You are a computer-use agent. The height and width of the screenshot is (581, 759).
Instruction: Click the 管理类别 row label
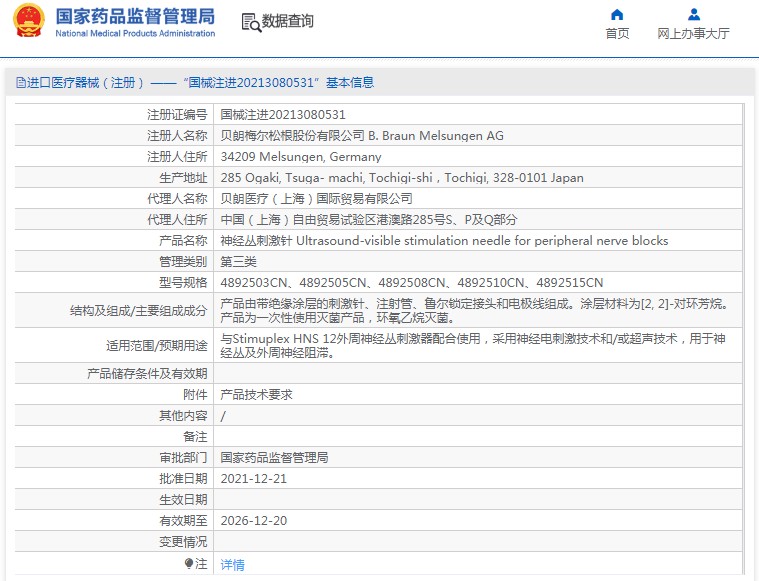point(183,262)
